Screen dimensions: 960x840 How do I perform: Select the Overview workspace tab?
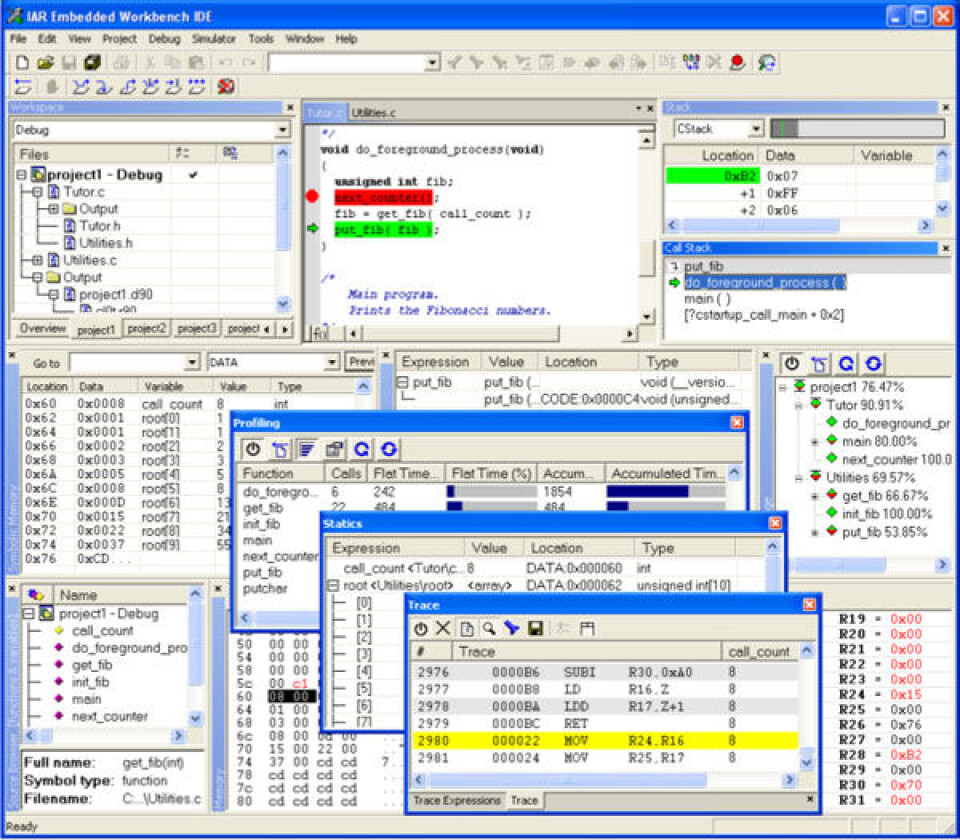pos(42,329)
